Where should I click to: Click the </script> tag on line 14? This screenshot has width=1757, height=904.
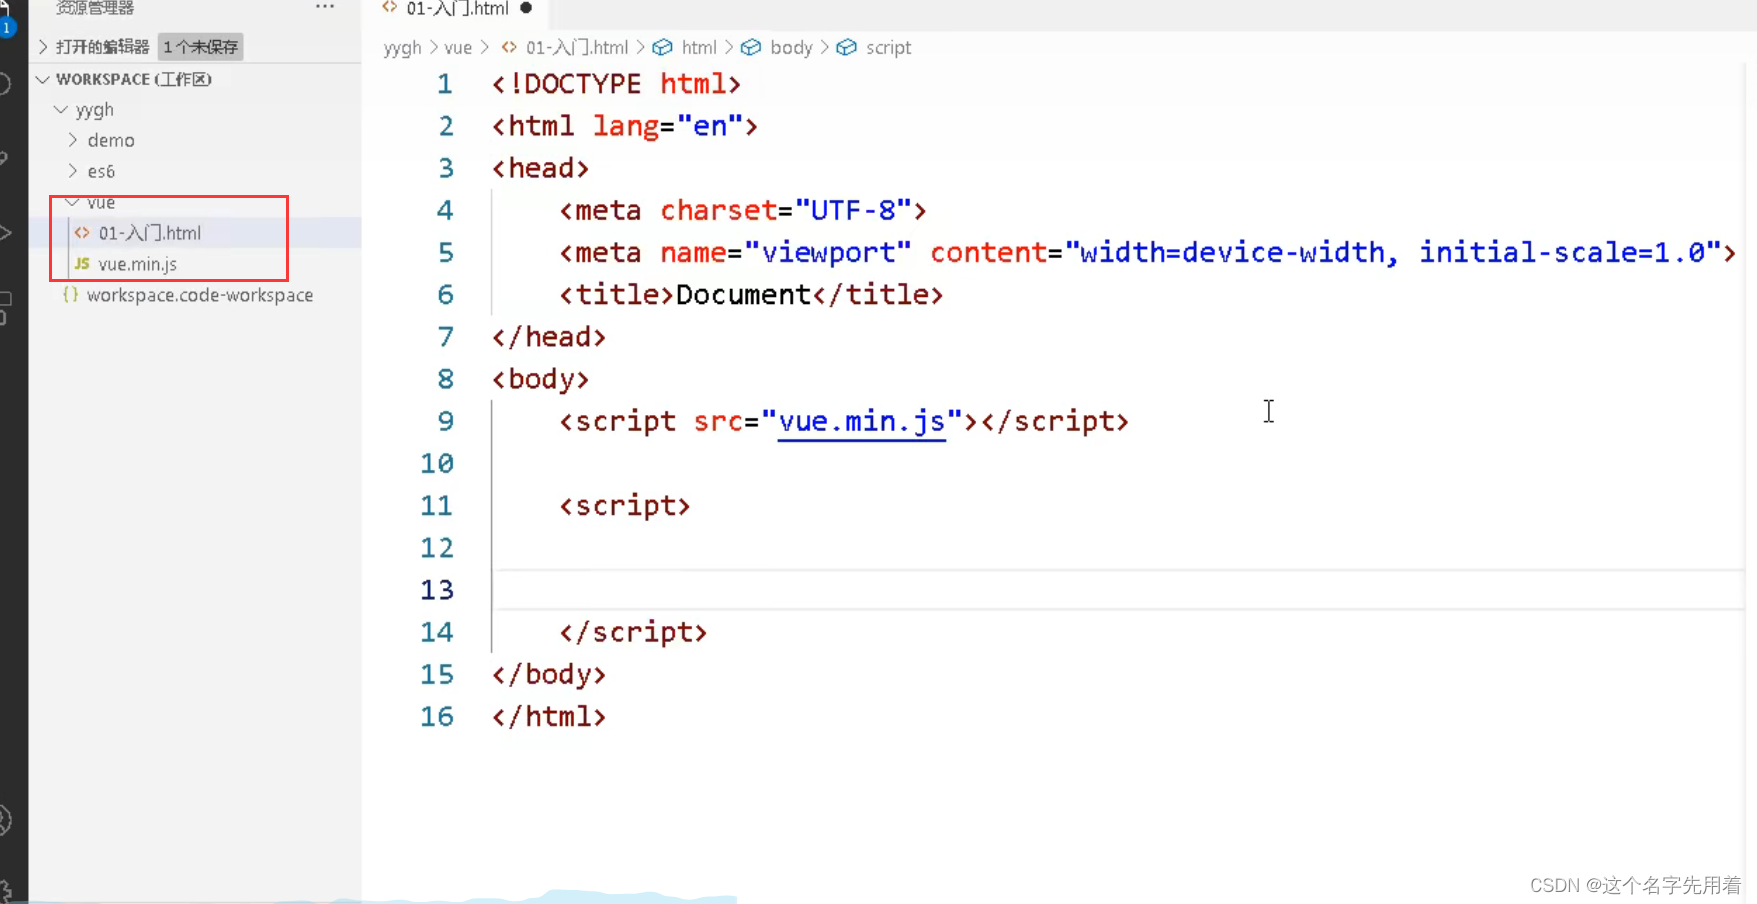pyautogui.click(x=633, y=633)
